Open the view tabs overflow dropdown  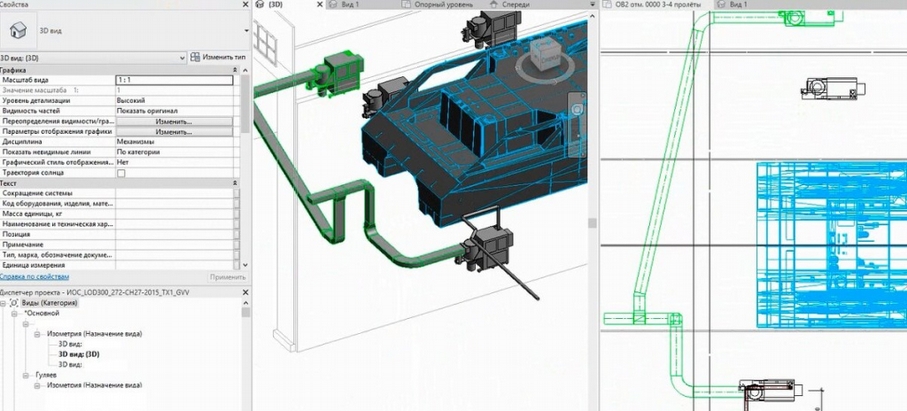point(592,4)
